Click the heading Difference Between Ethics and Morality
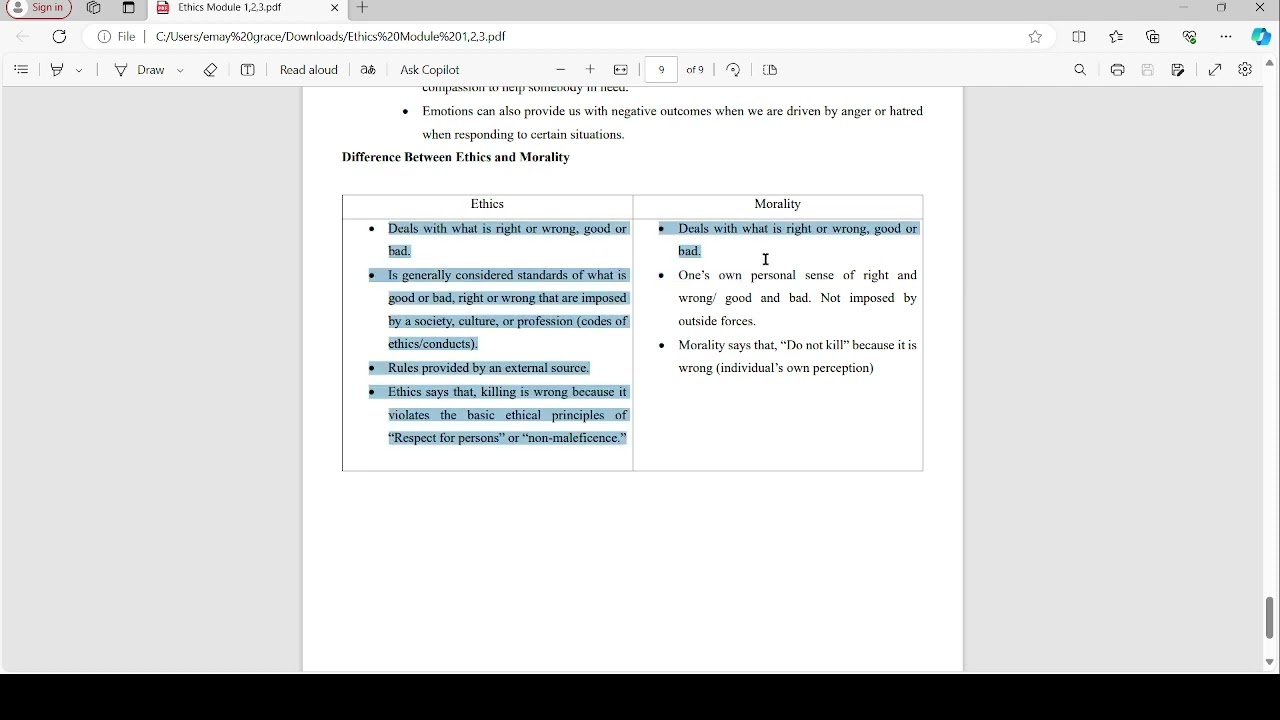Viewport: 1280px width, 720px height. click(456, 158)
